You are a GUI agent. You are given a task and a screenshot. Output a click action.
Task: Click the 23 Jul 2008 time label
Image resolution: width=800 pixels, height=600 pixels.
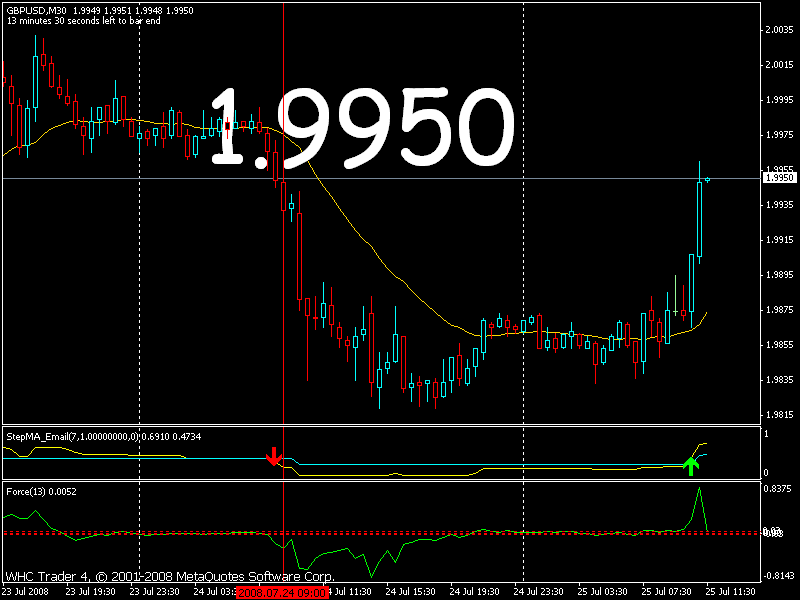point(26,592)
